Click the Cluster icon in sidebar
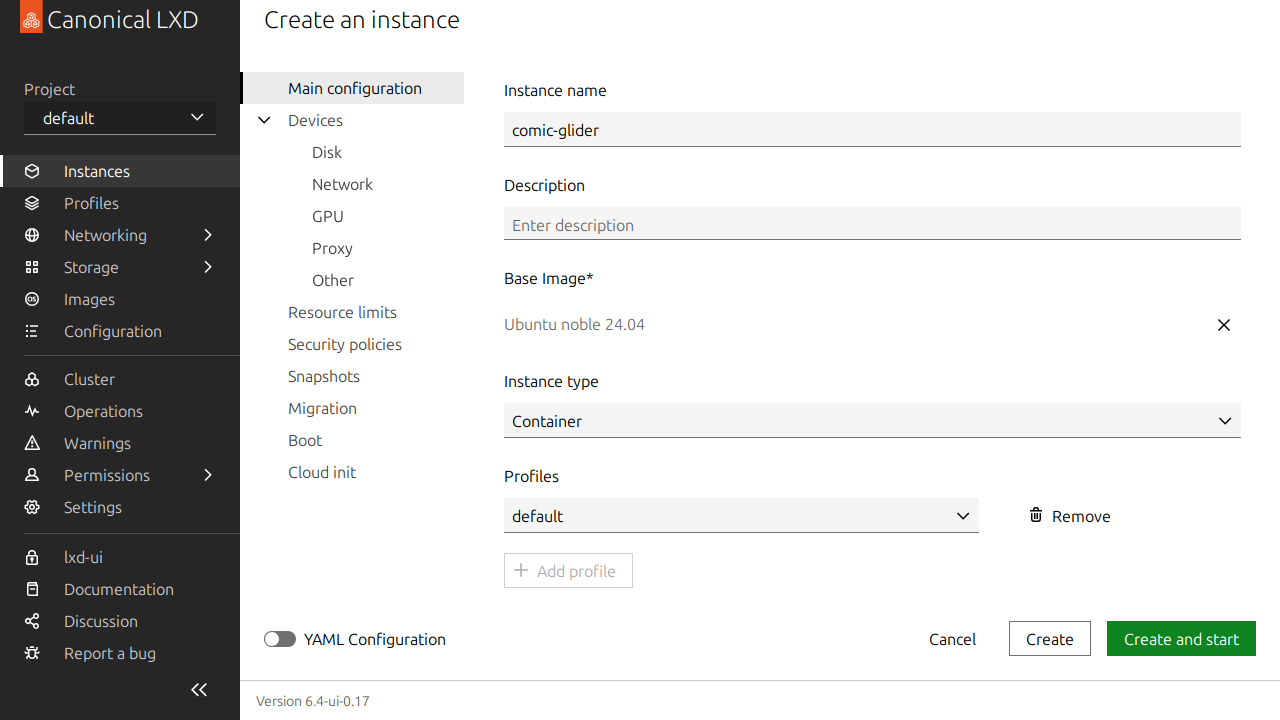The image size is (1280, 720). [32, 379]
